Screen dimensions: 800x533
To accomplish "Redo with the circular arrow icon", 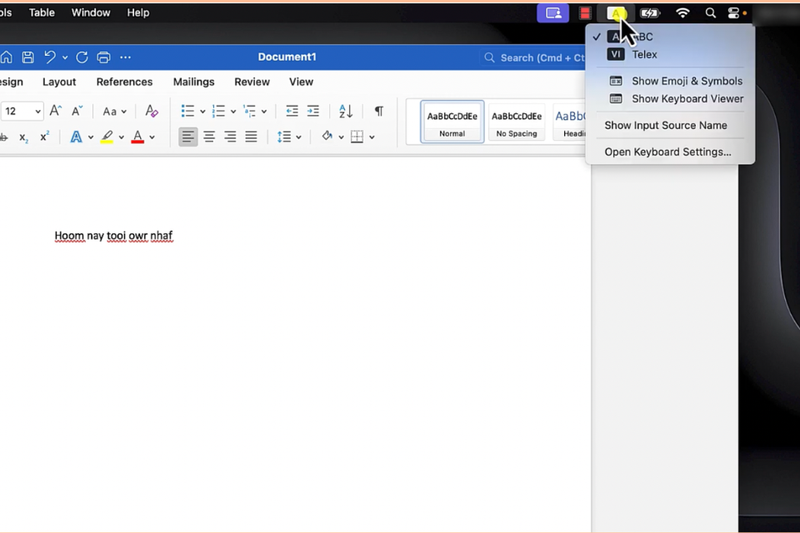I will point(82,57).
